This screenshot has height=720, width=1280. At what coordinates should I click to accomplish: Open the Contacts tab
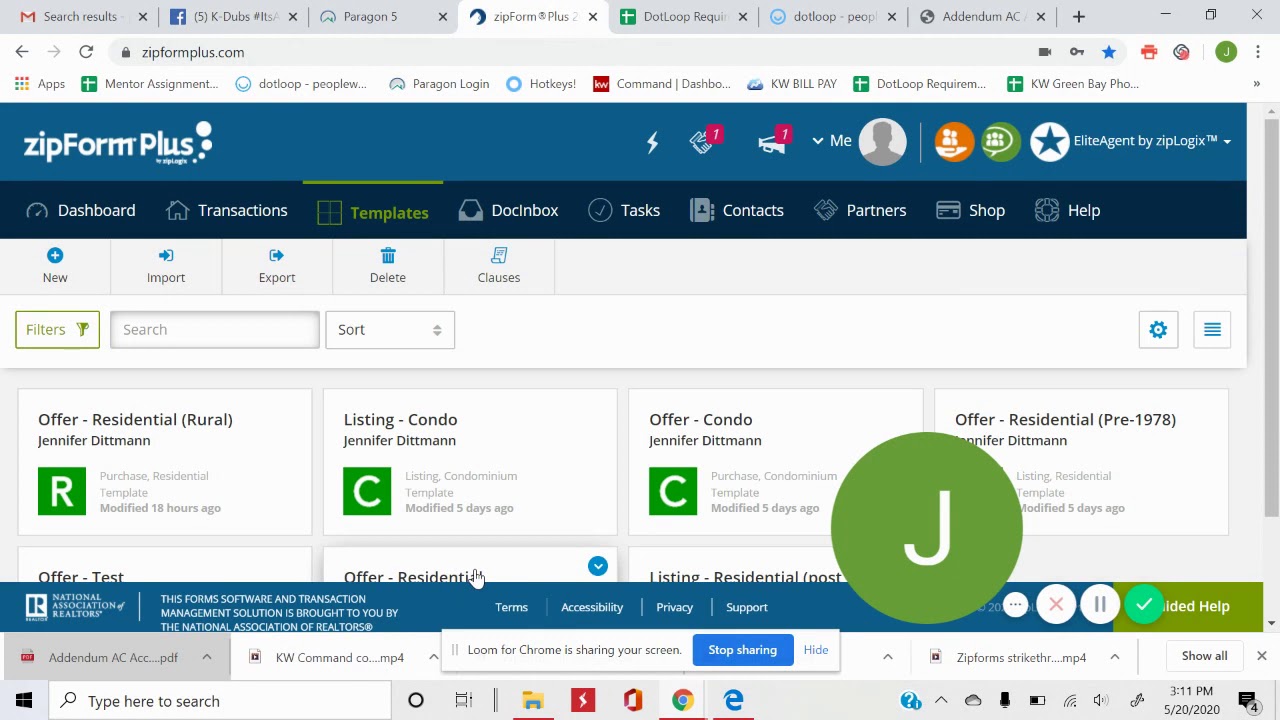click(x=737, y=211)
